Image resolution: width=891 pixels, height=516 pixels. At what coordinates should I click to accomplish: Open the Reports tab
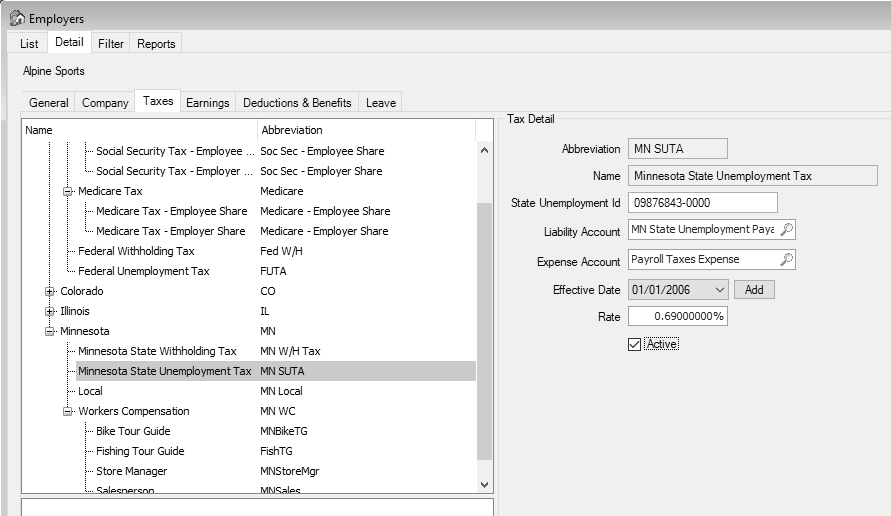click(156, 44)
